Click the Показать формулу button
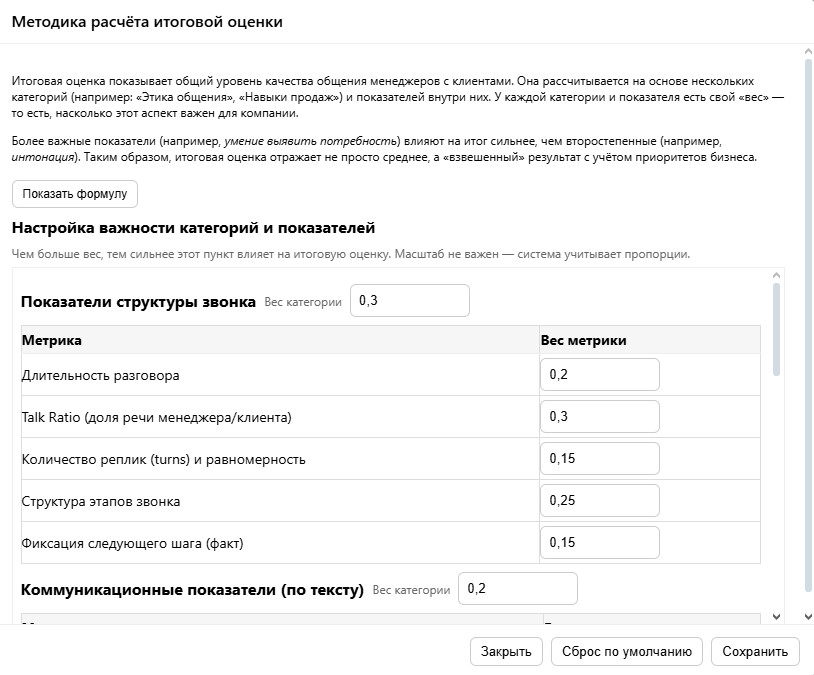 74,194
